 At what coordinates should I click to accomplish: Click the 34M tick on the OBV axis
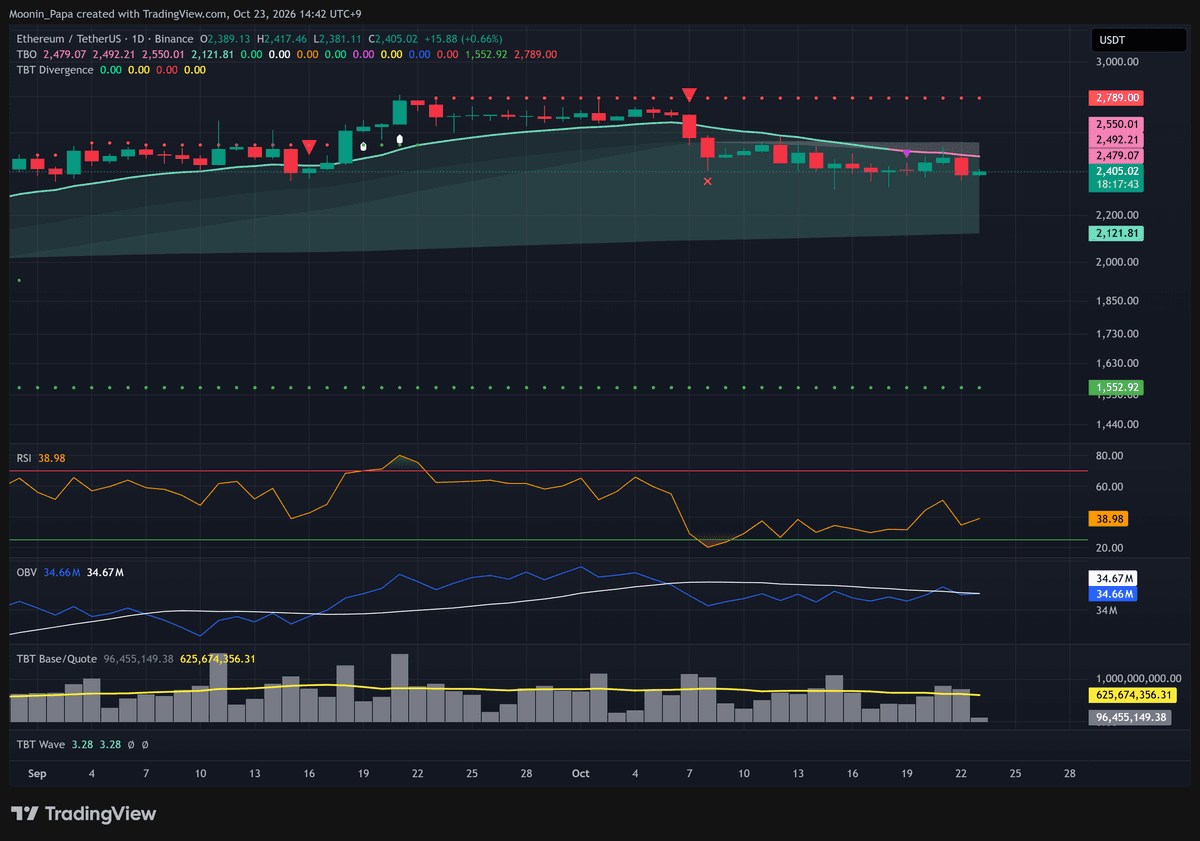(1108, 611)
